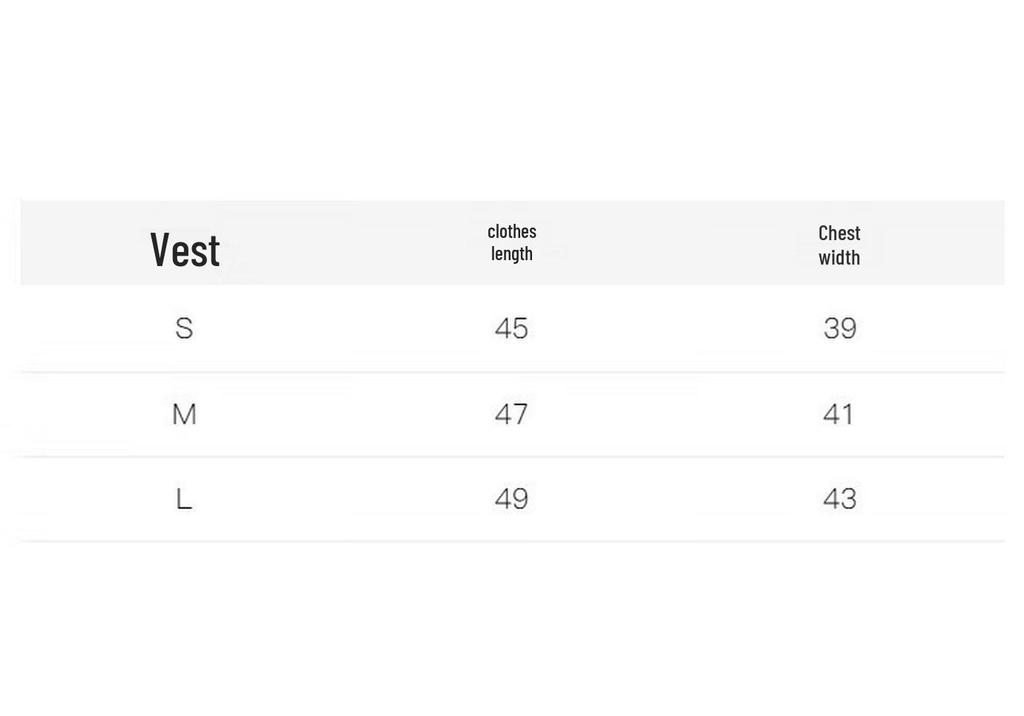Click the word clothes in header
This screenshot has width=1024, height=716.
point(512,231)
